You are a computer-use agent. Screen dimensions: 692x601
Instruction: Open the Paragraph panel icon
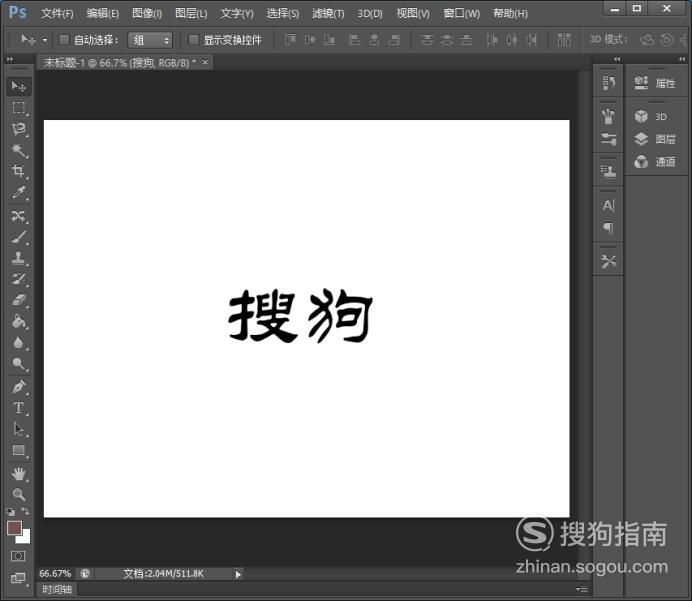click(609, 228)
